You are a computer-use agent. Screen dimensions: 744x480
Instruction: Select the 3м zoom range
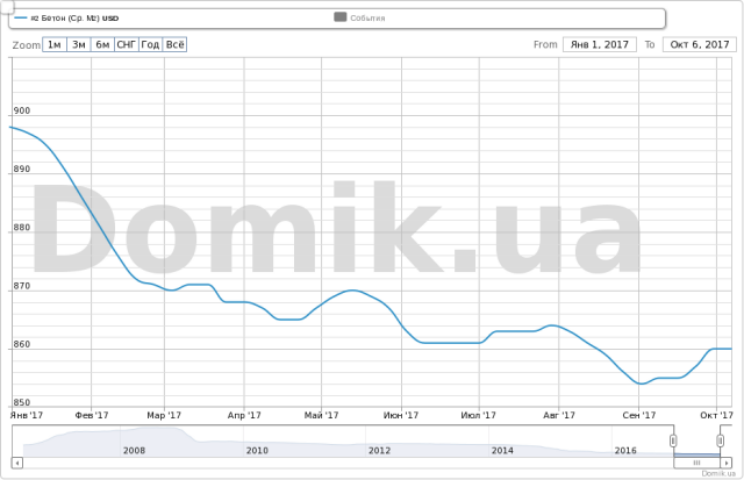coord(78,45)
